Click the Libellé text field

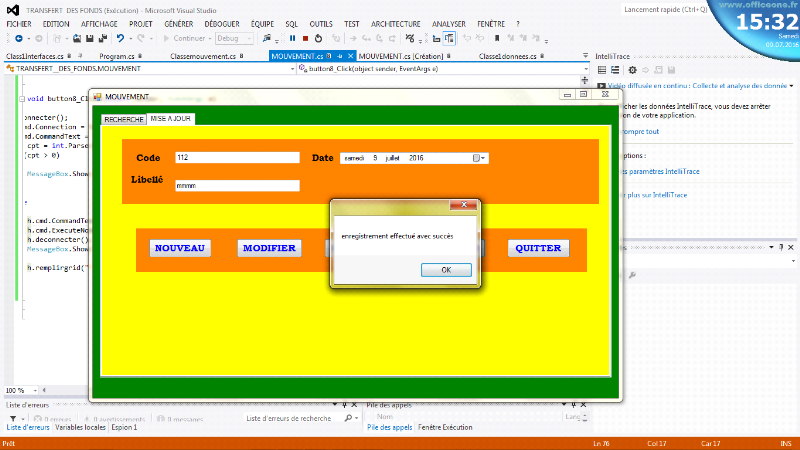point(236,186)
